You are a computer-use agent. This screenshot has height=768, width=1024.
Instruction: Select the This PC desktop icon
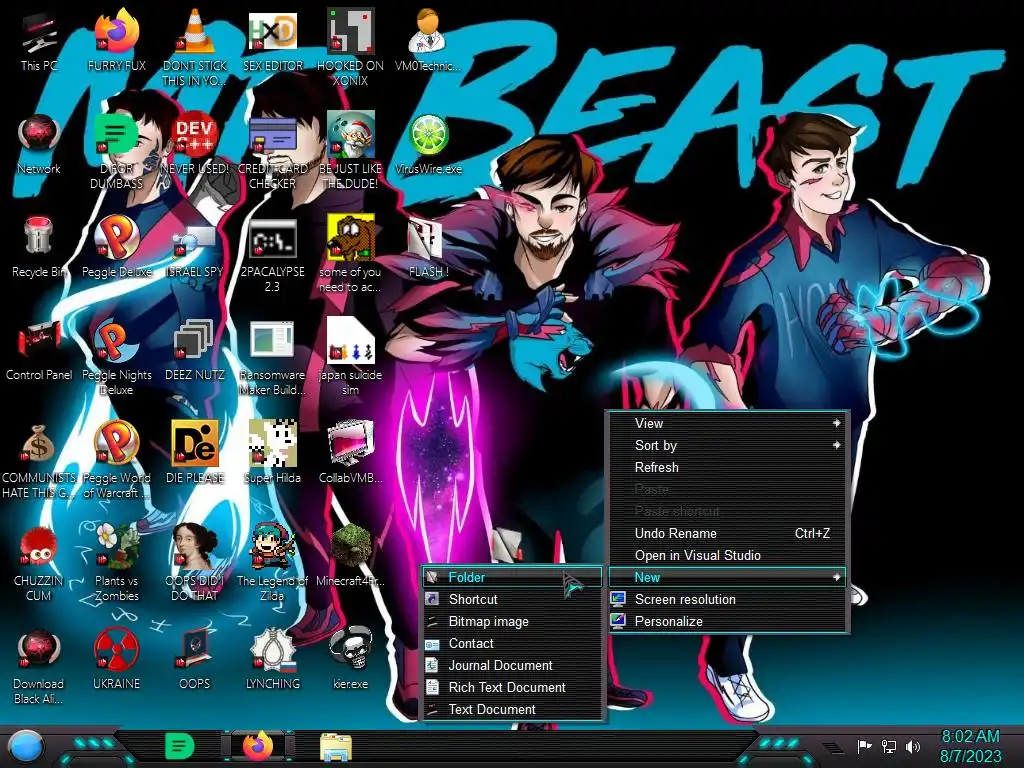click(x=39, y=40)
